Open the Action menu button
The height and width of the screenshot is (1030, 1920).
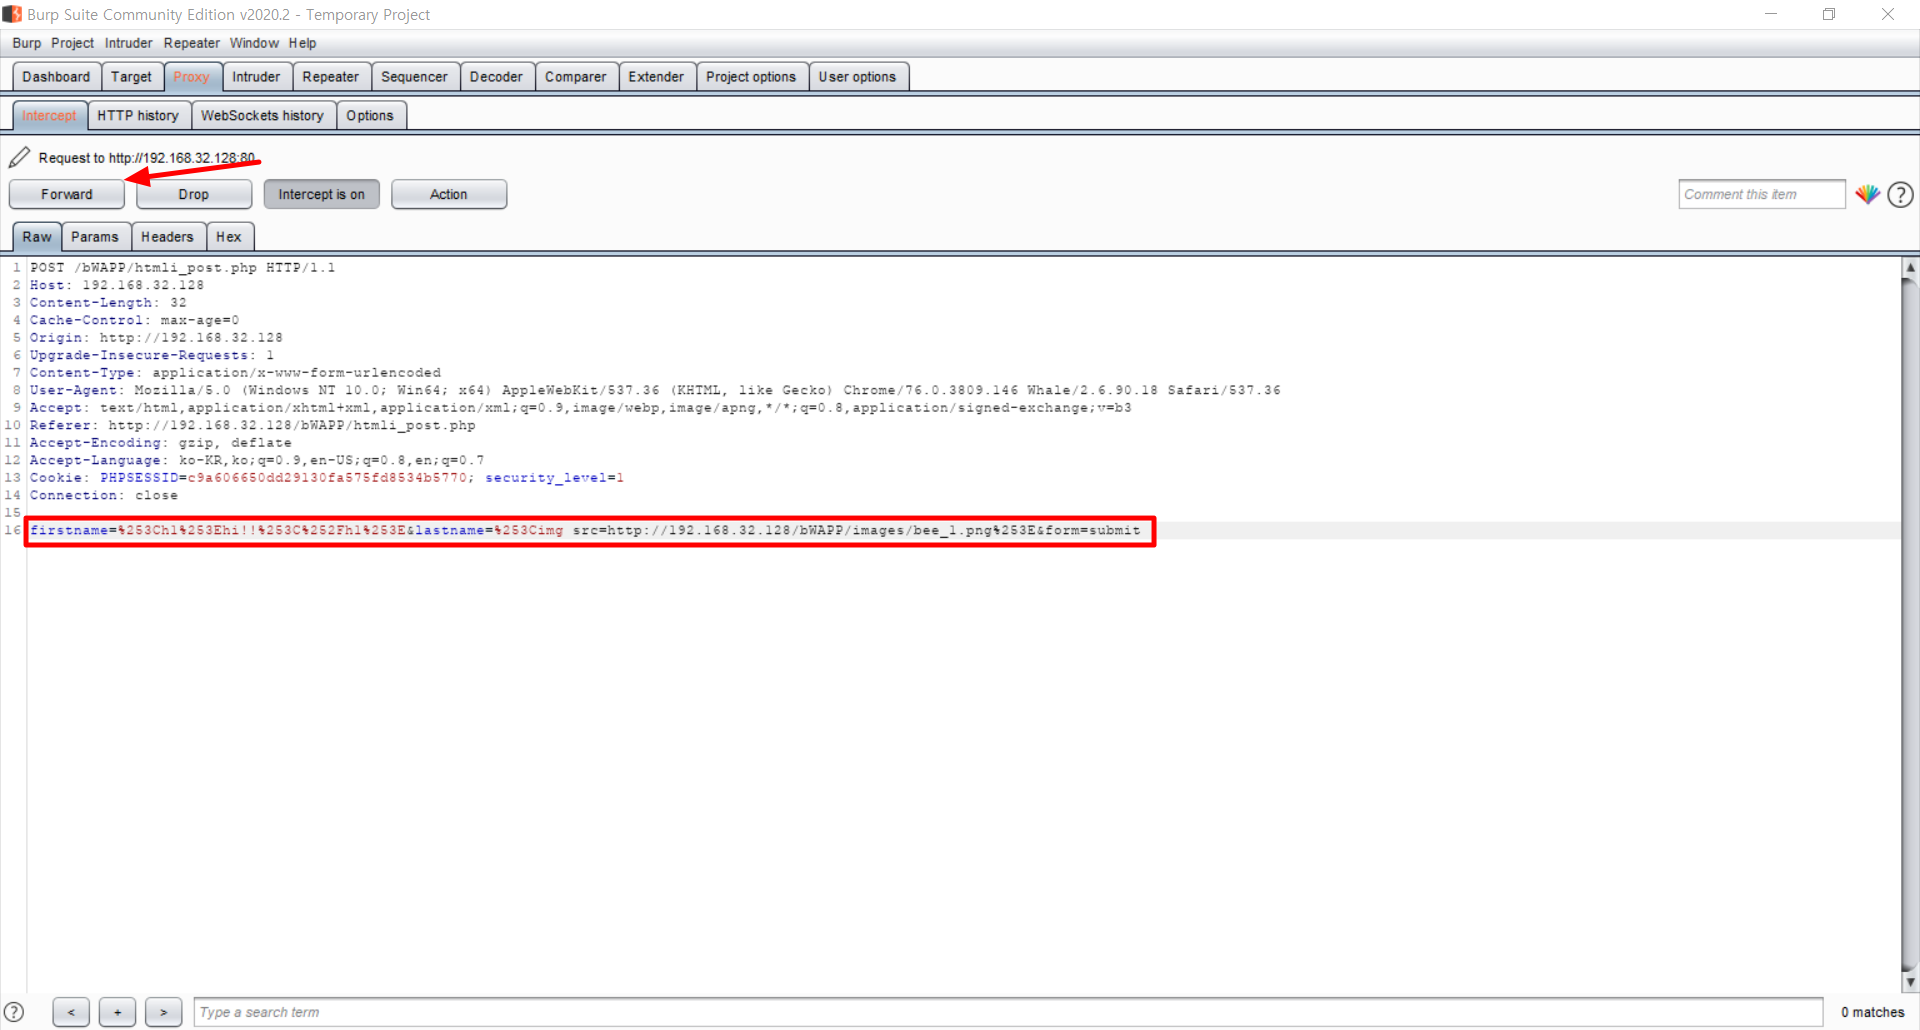(x=449, y=194)
